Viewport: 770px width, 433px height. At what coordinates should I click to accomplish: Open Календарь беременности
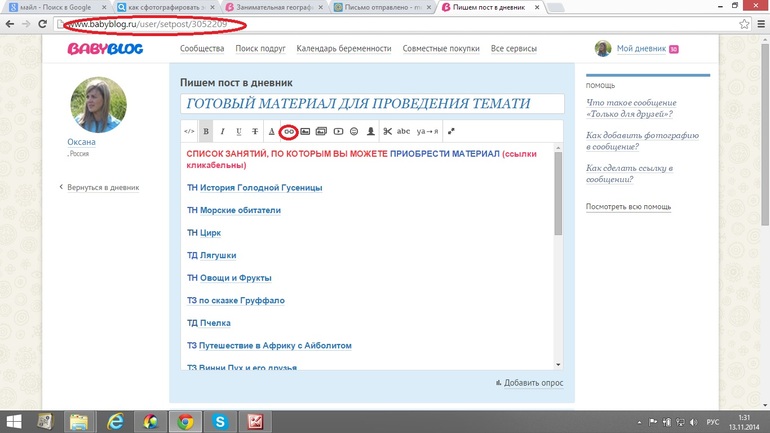(344, 49)
